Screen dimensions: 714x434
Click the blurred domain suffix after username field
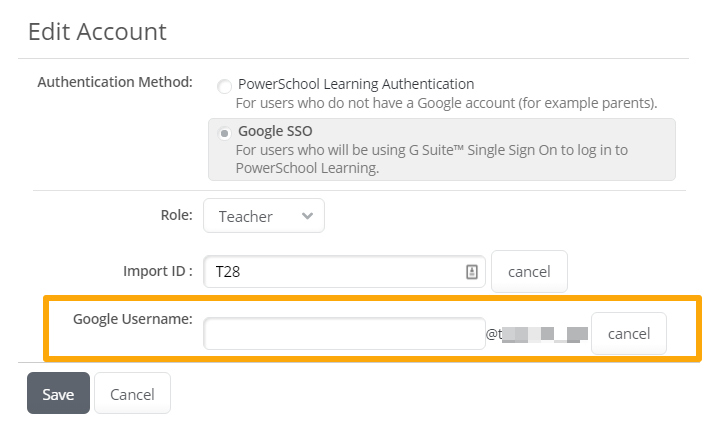(537, 334)
